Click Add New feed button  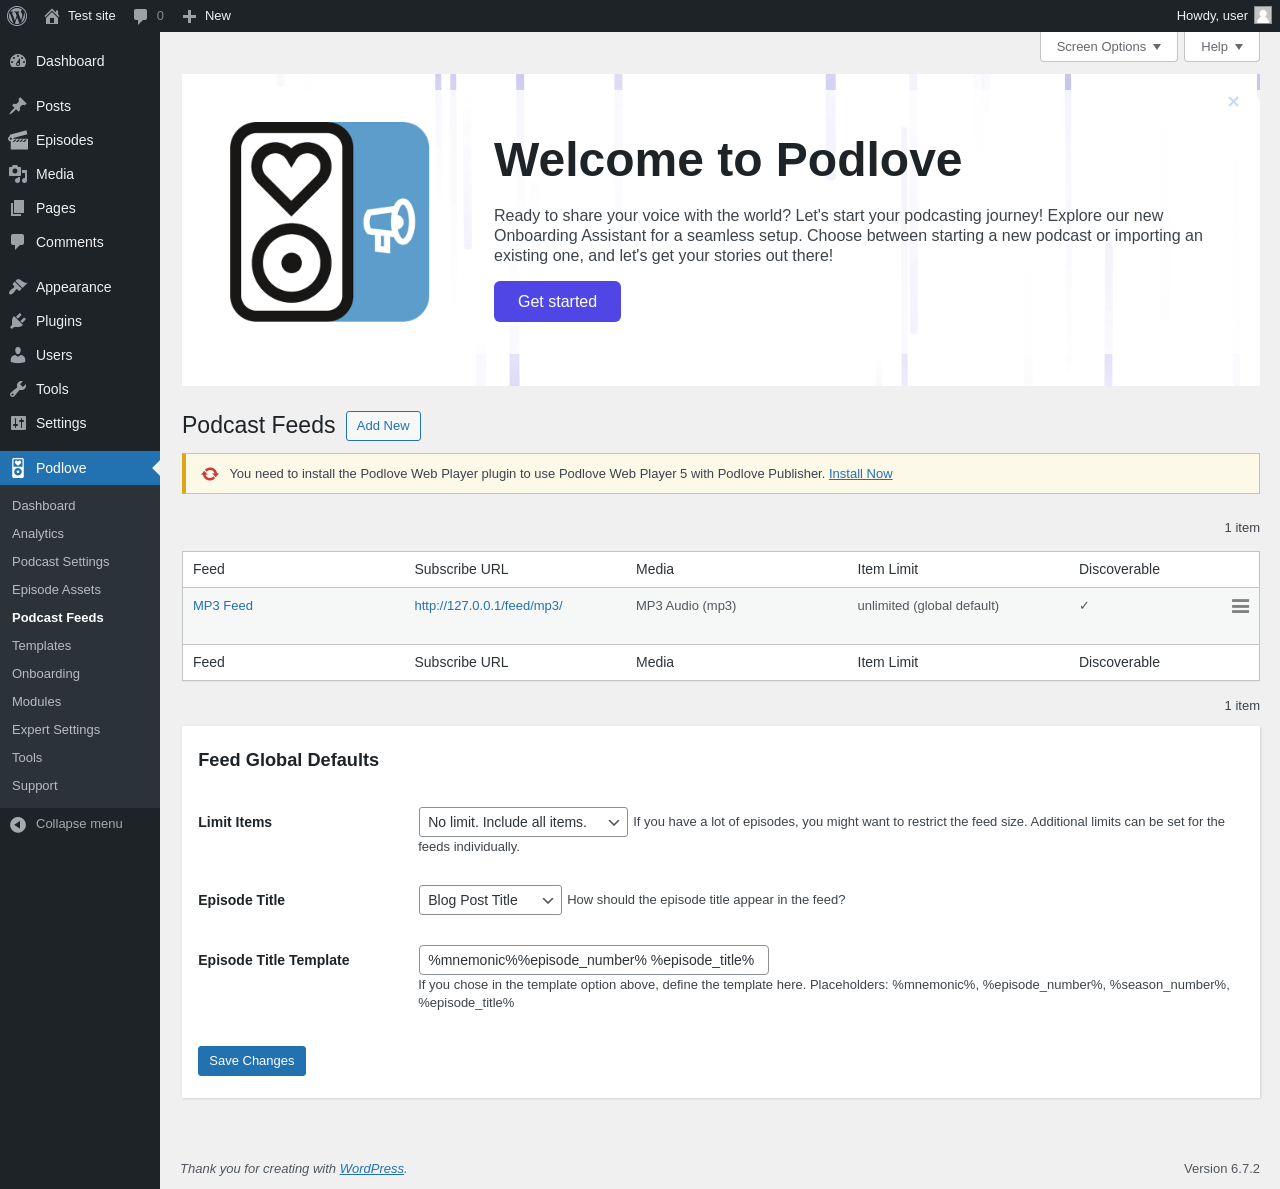383,426
